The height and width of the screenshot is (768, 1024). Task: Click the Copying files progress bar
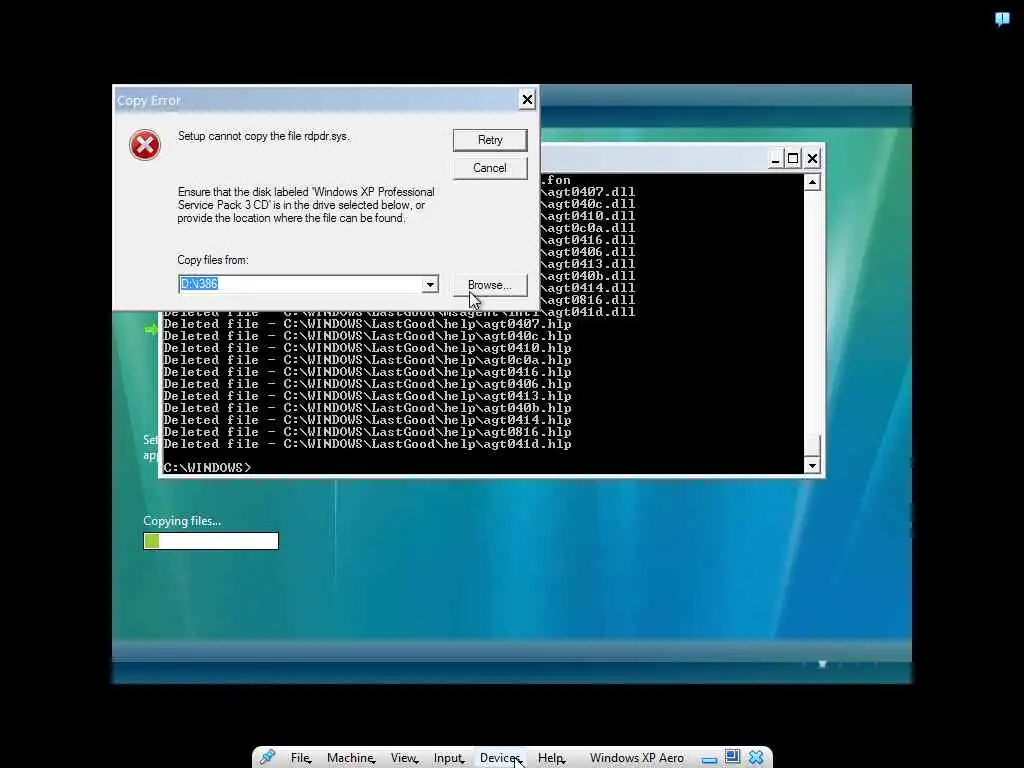[211, 541]
